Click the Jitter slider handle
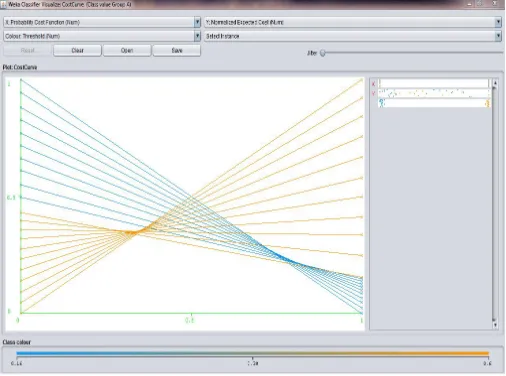 [x=323, y=53]
